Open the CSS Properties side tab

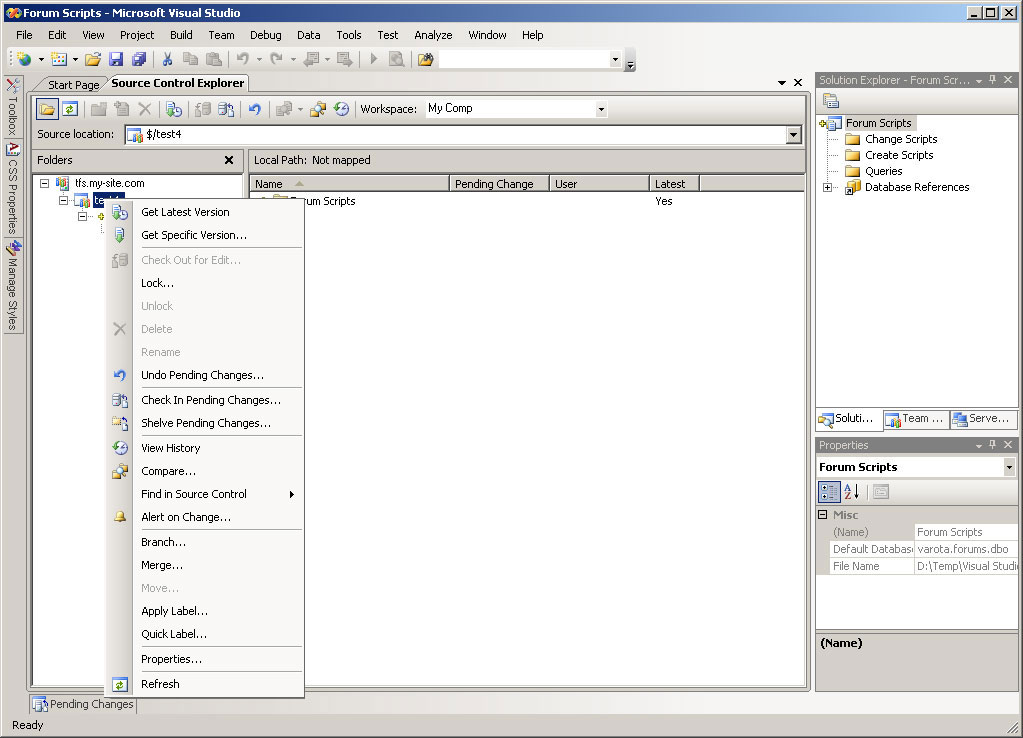[x=13, y=188]
